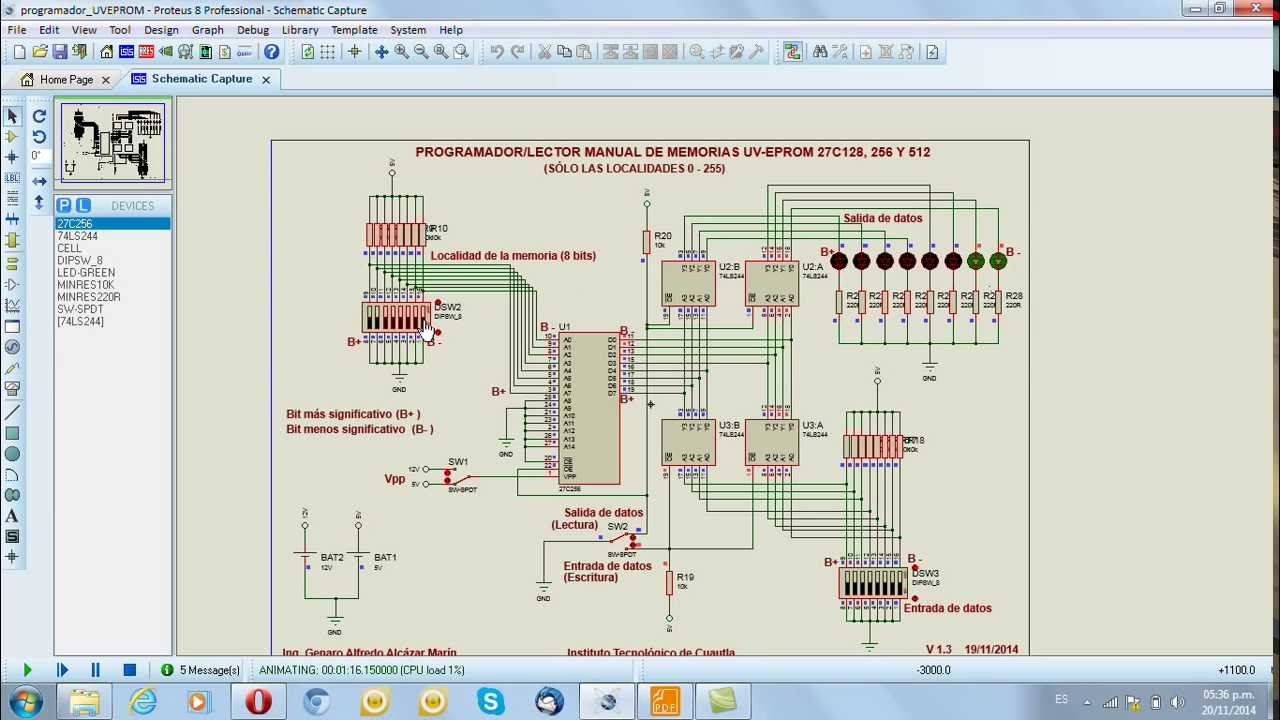
Task: Click Rotate Anti-Clockwise button
Action: [39, 137]
